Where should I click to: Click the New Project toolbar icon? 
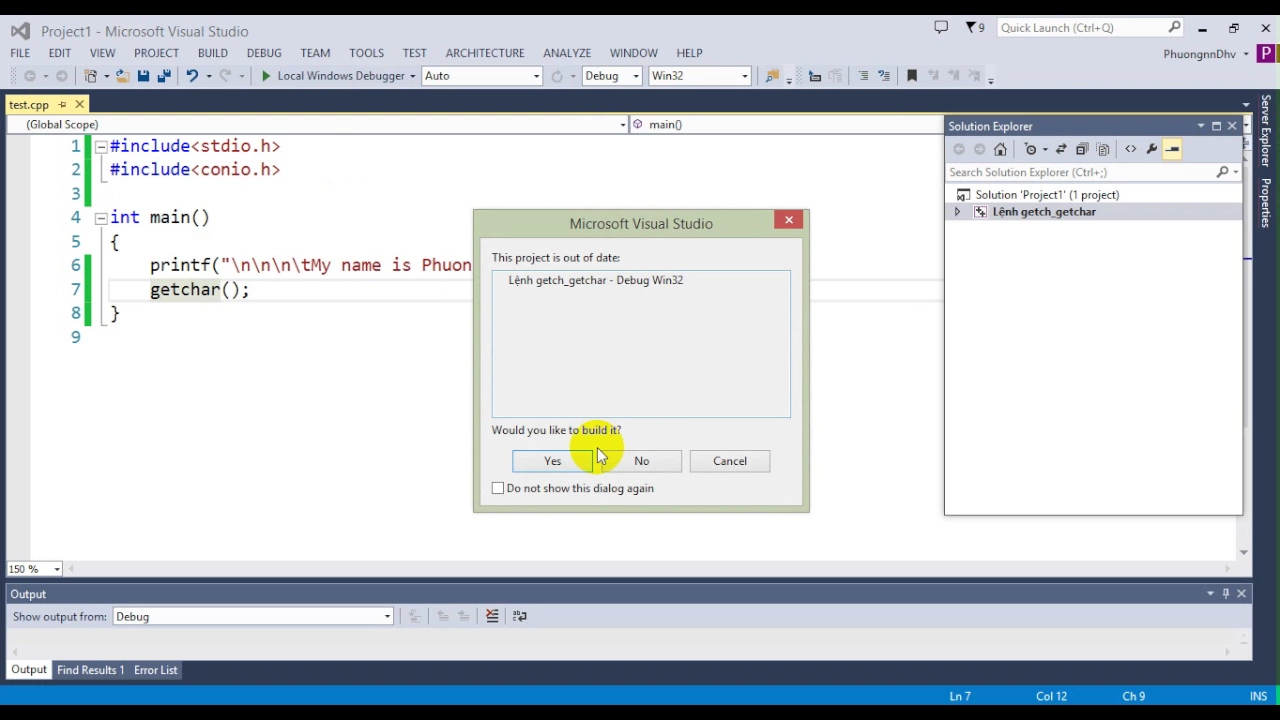click(91, 76)
